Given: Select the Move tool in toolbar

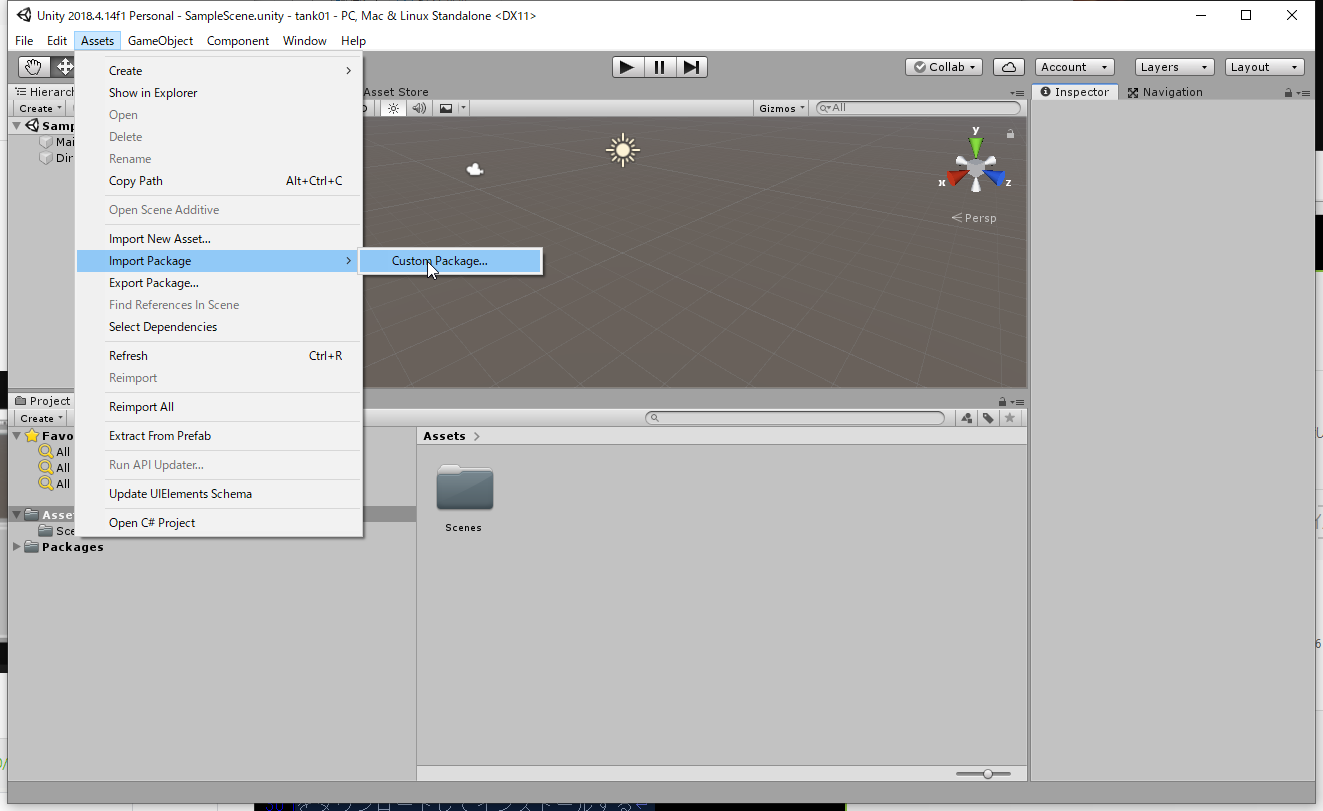Looking at the screenshot, I should [x=64, y=67].
